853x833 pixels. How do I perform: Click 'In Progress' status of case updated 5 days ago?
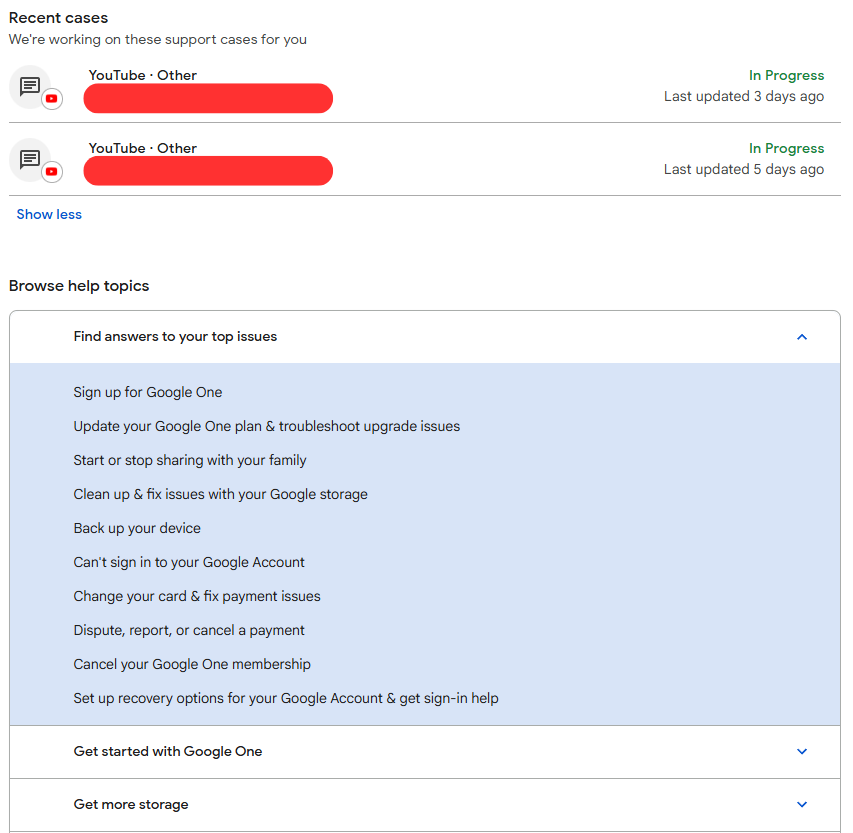point(786,148)
